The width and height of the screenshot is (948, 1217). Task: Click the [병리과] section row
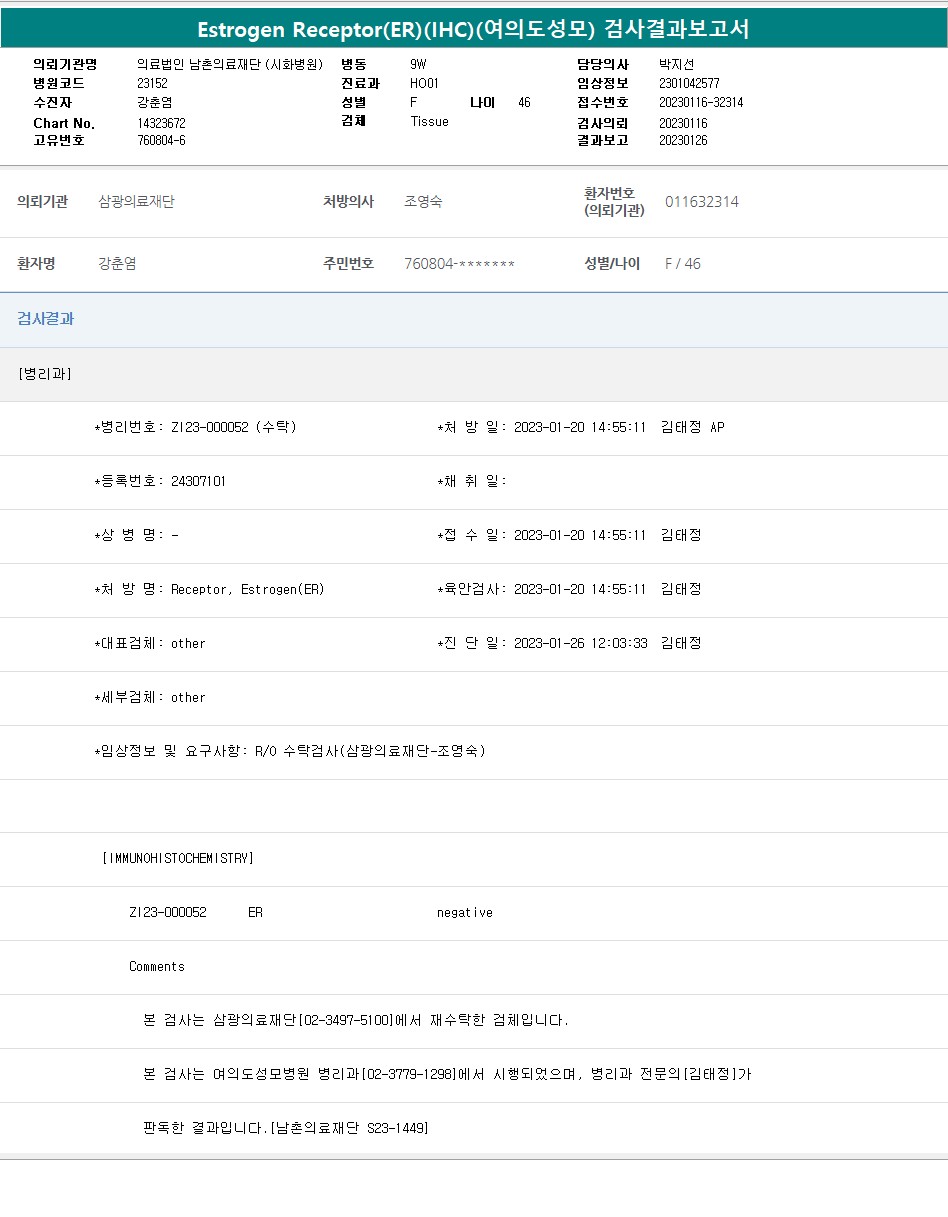[45, 374]
